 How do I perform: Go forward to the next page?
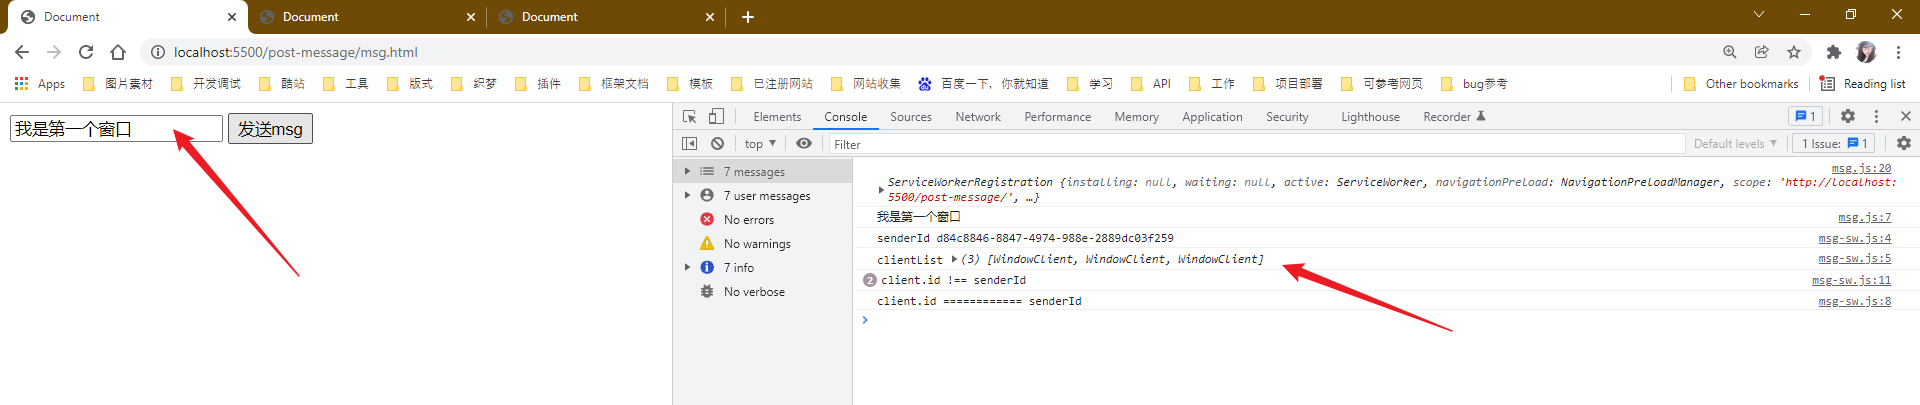pos(54,52)
